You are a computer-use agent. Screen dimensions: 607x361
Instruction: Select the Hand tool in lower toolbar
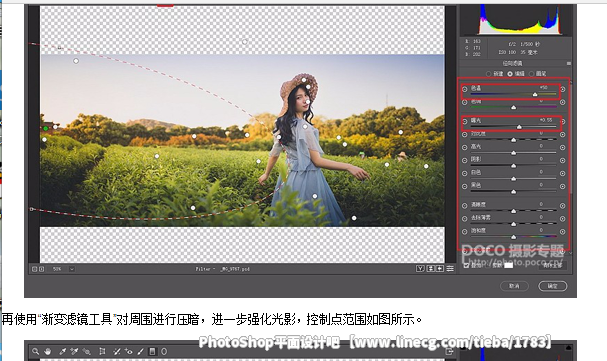point(48,351)
